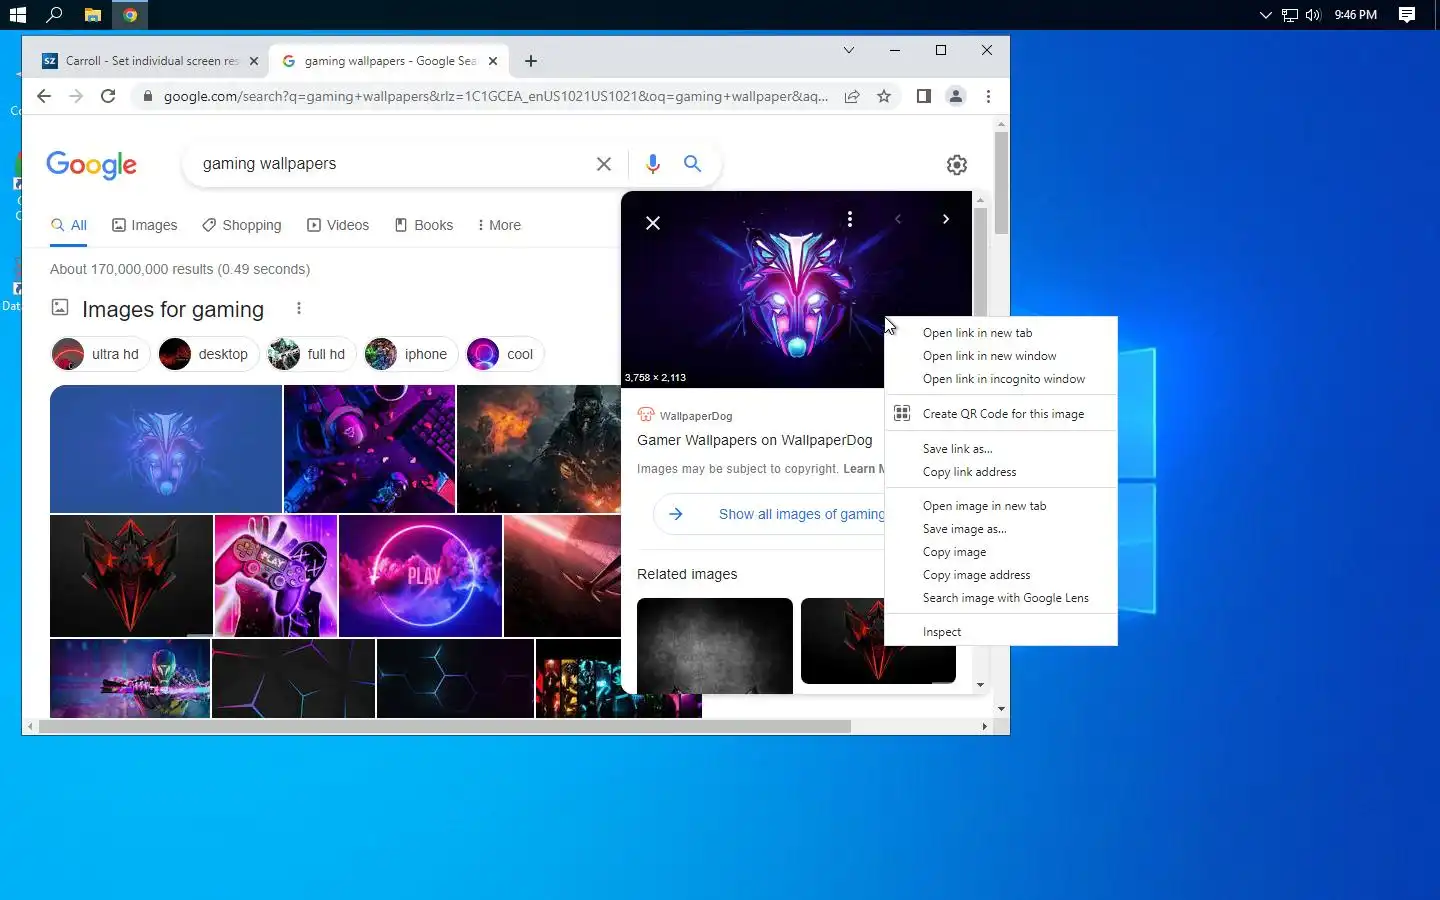Open Chrome three-dot menu
The width and height of the screenshot is (1440, 900).
tap(988, 96)
